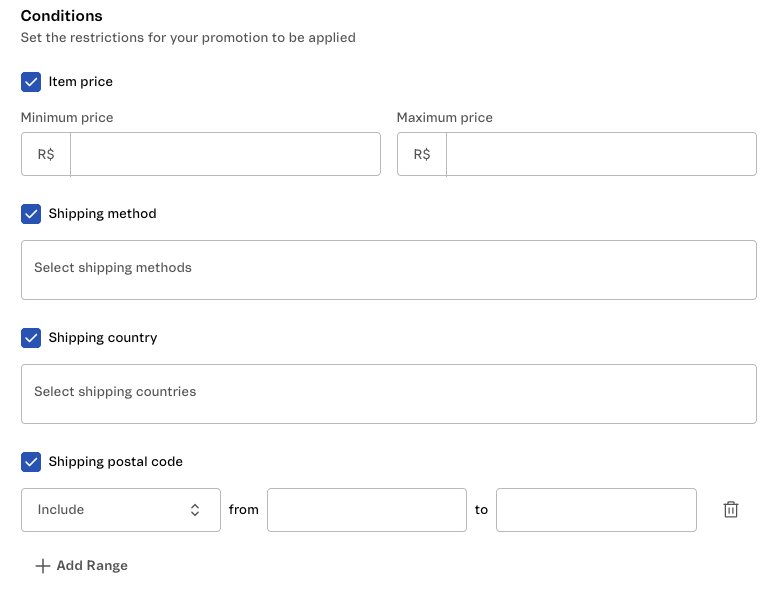Viewport: 781px width, 598px height.
Task: Disable the Shipping country checkbox
Action: pyautogui.click(x=31, y=338)
